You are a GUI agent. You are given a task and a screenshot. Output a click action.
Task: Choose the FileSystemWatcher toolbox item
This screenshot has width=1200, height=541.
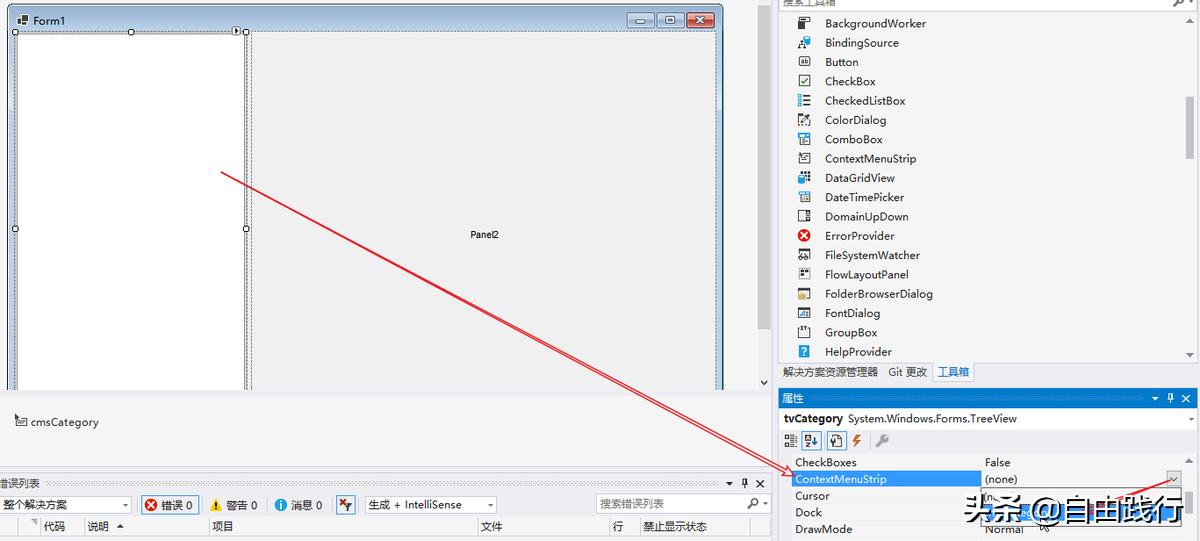click(872, 255)
